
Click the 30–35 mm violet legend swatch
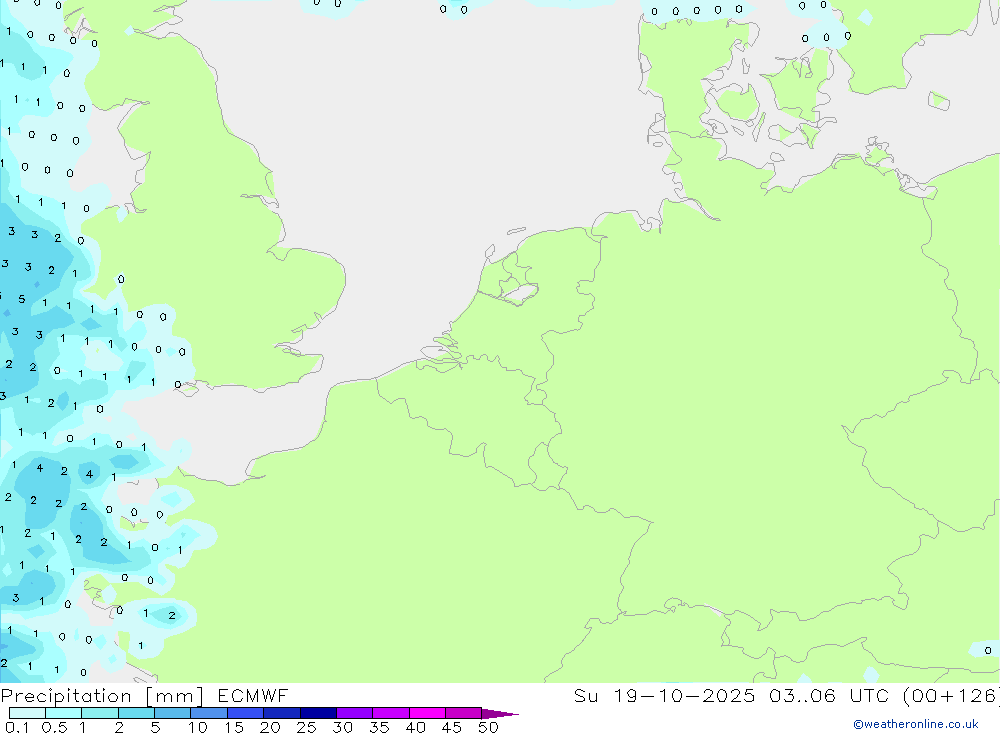[355, 713]
